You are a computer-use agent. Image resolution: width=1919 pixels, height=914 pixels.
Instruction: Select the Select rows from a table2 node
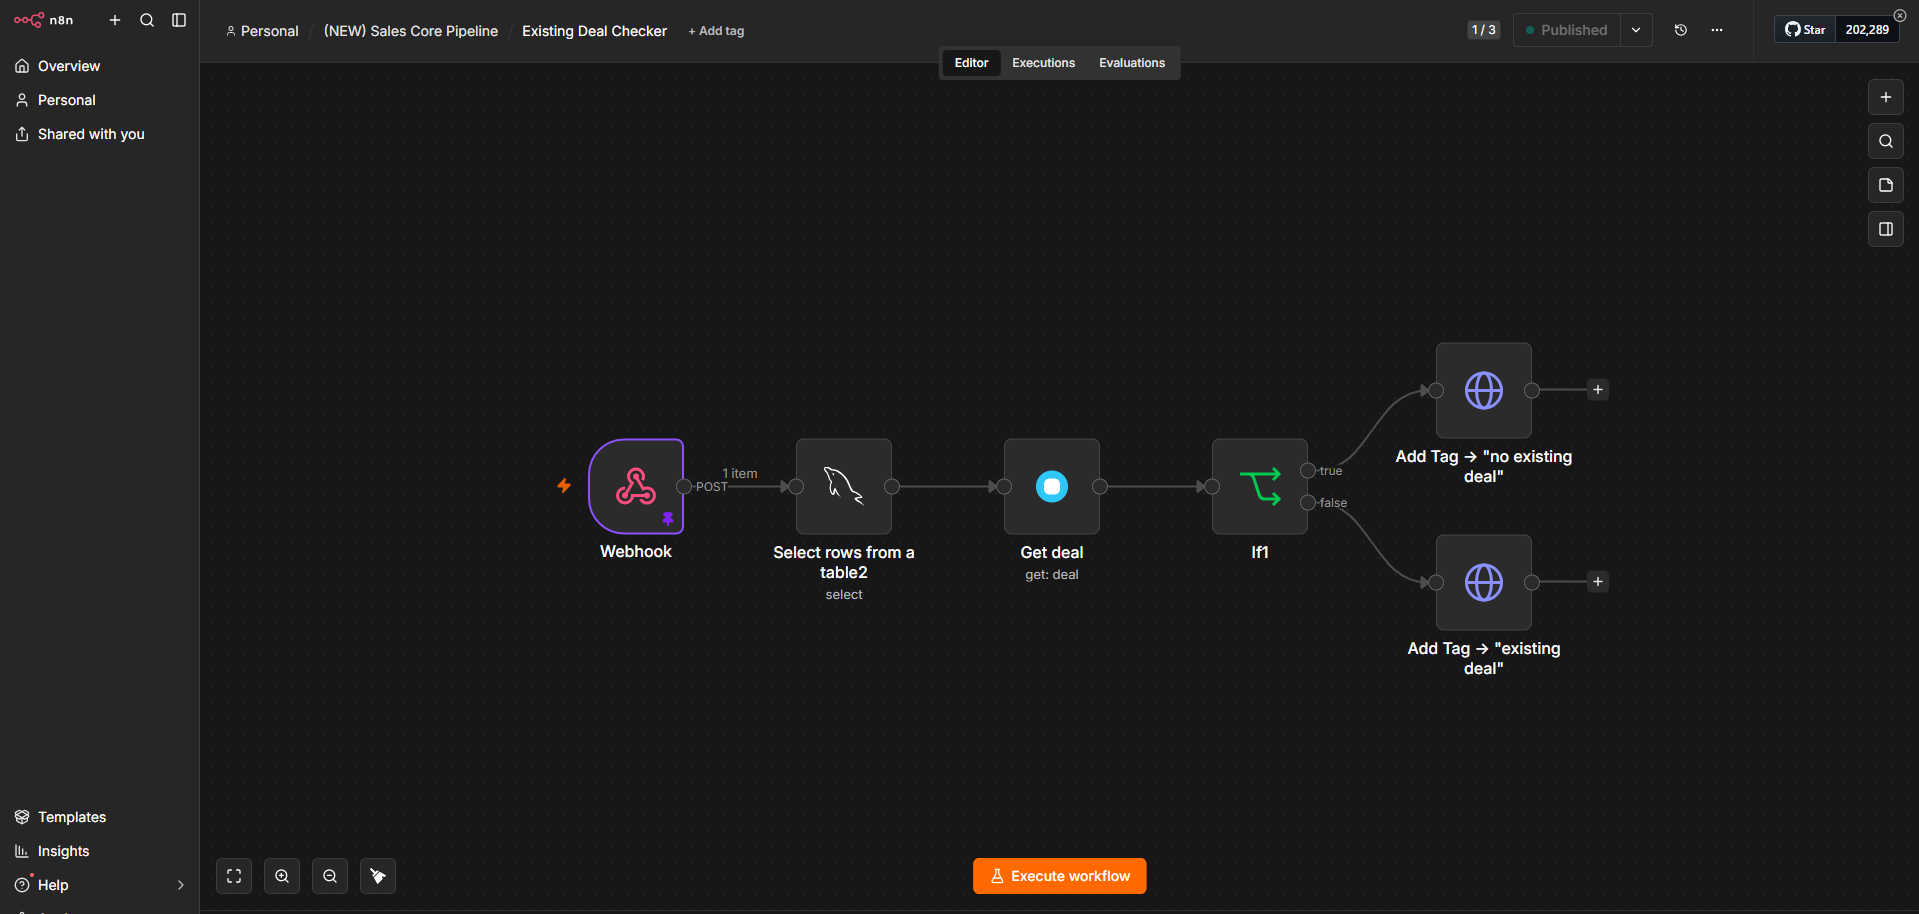tap(844, 486)
